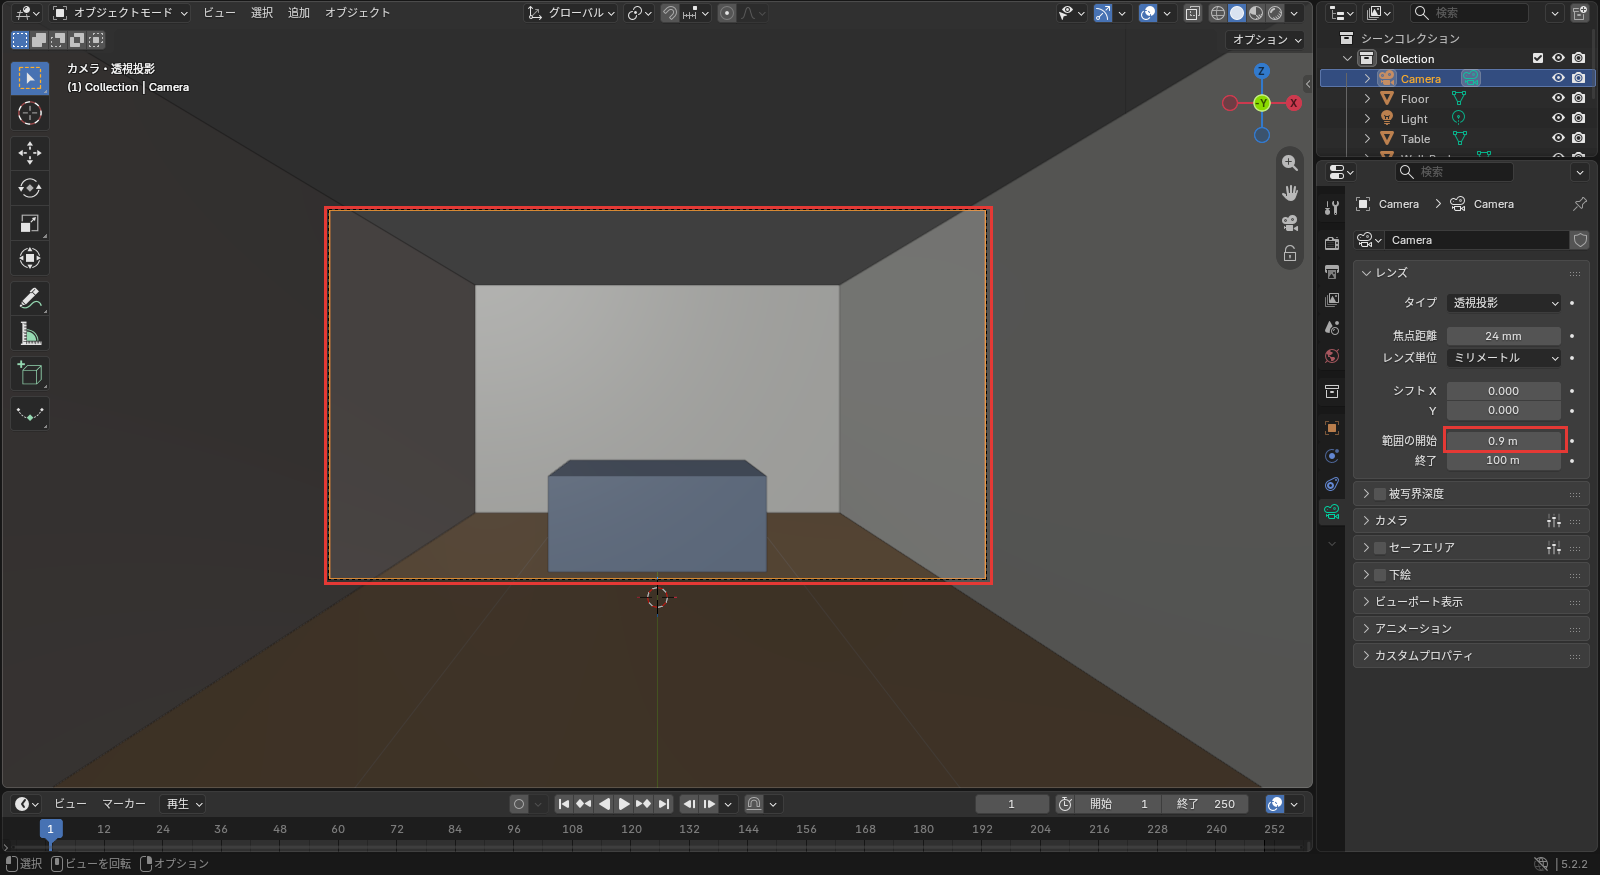Open the Select menu in viewport header
The height and width of the screenshot is (875, 1600).
(262, 13)
